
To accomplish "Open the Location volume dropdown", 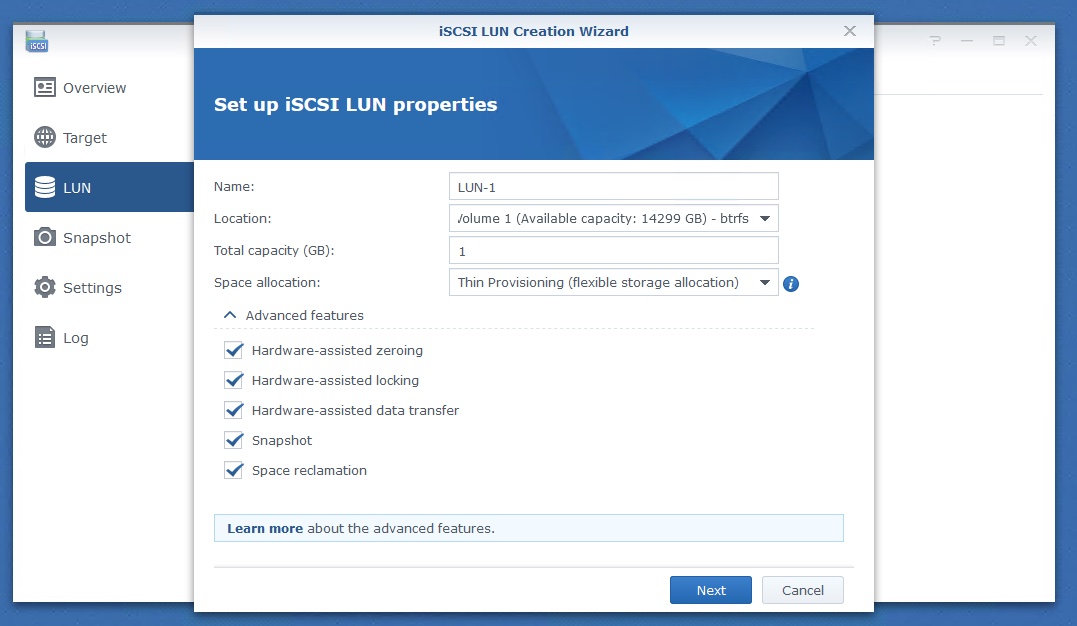I will click(613, 219).
